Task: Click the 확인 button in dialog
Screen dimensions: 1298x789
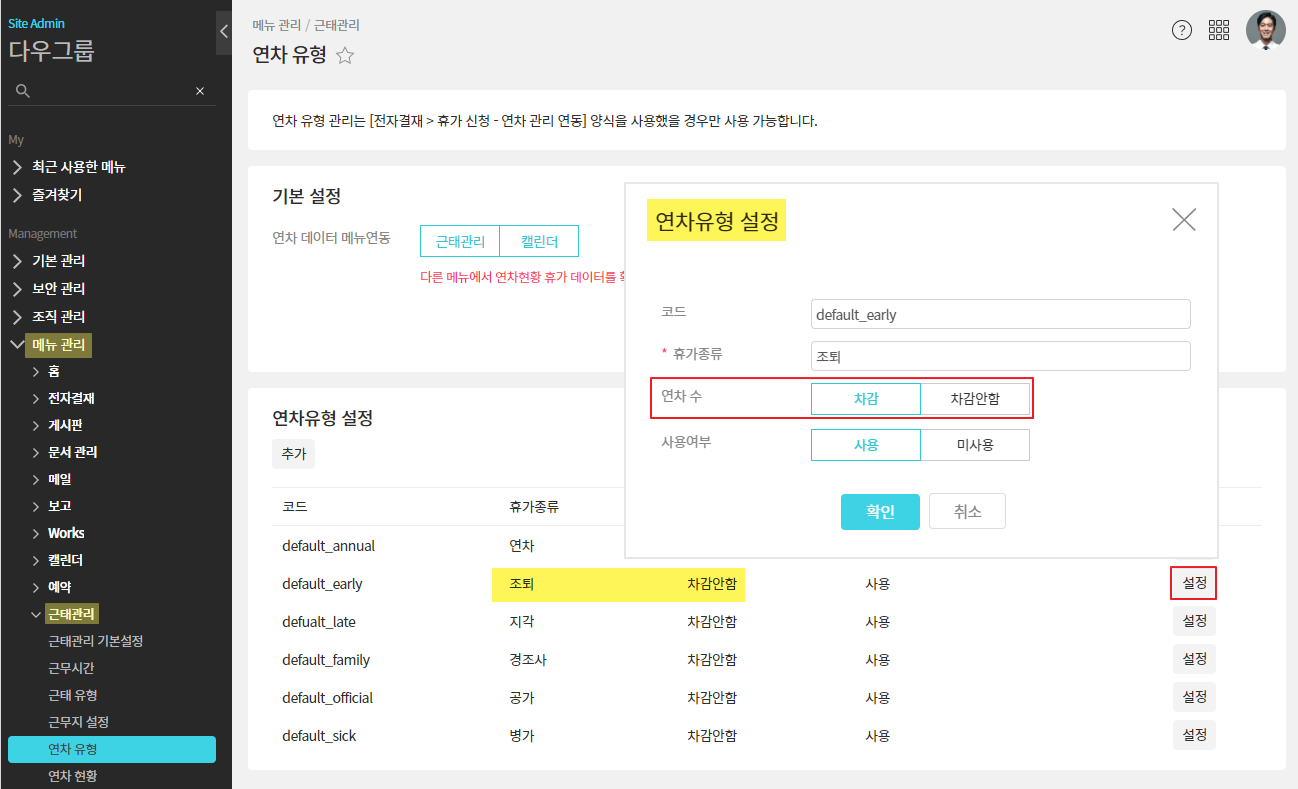Action: click(879, 512)
